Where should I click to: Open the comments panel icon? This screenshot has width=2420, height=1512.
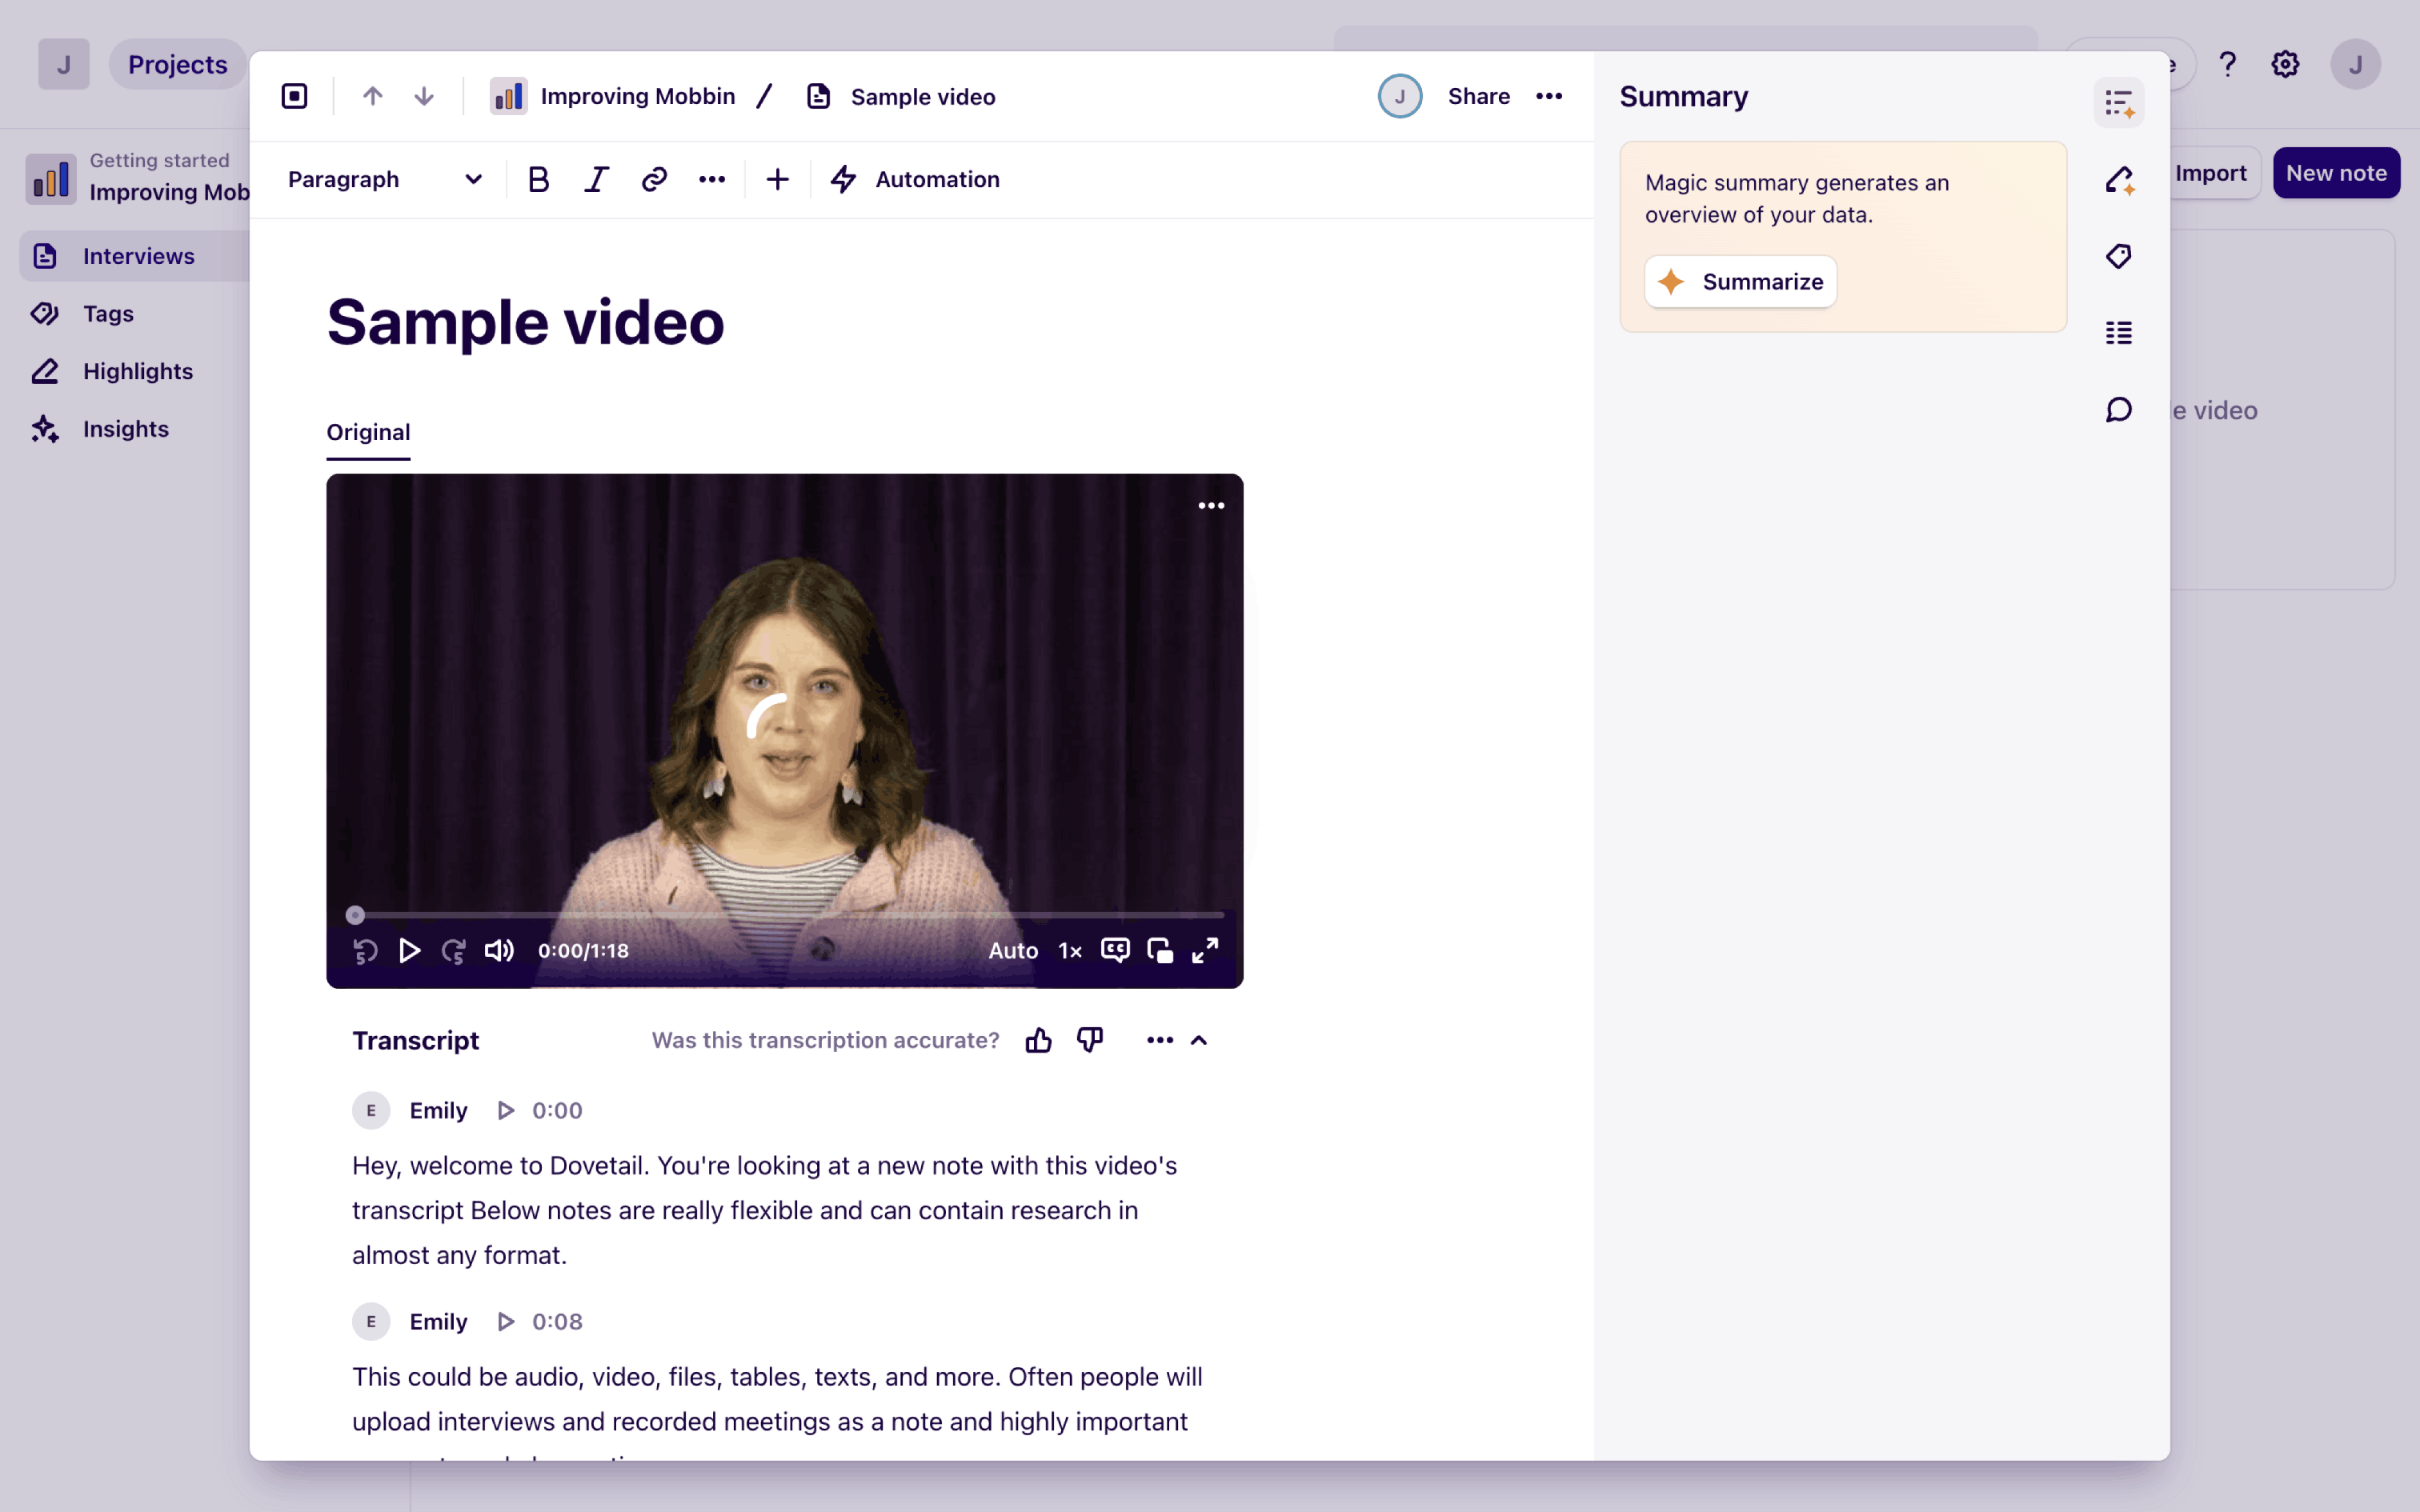(2118, 410)
